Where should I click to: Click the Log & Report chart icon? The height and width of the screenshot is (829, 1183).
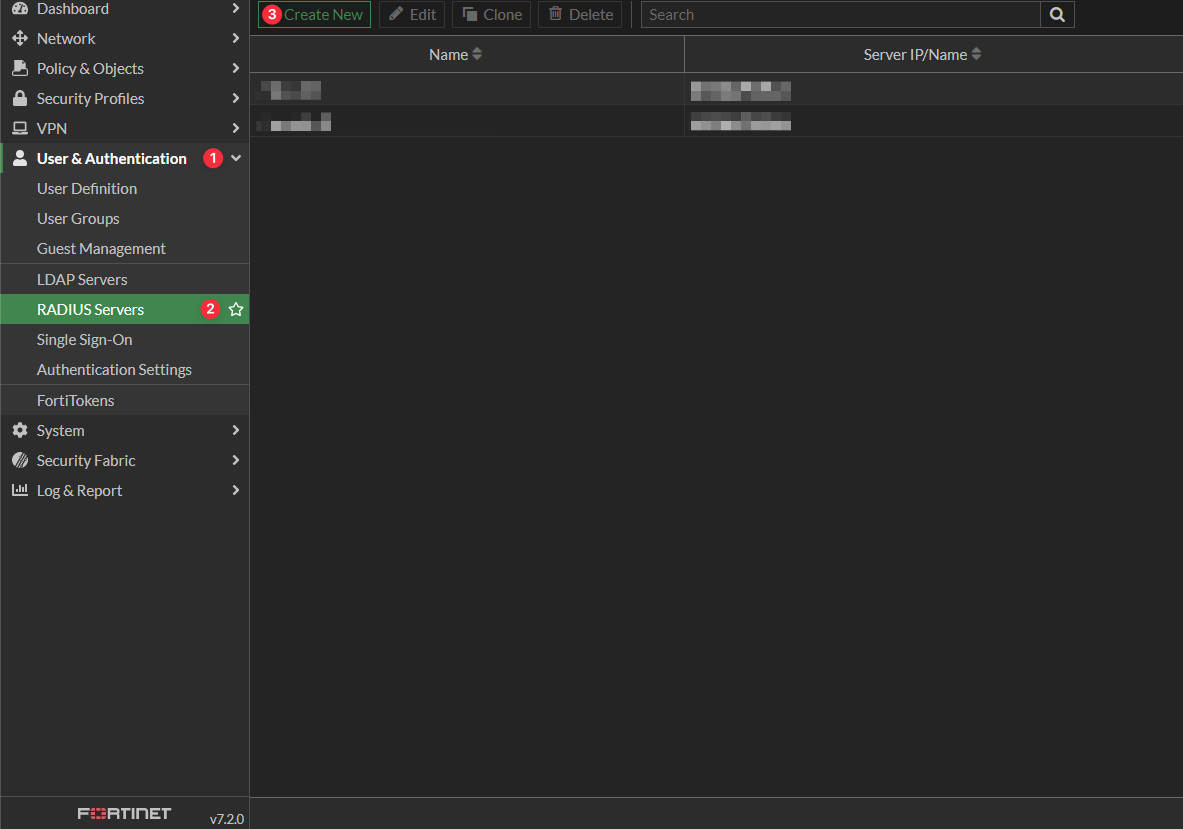[x=19, y=491]
